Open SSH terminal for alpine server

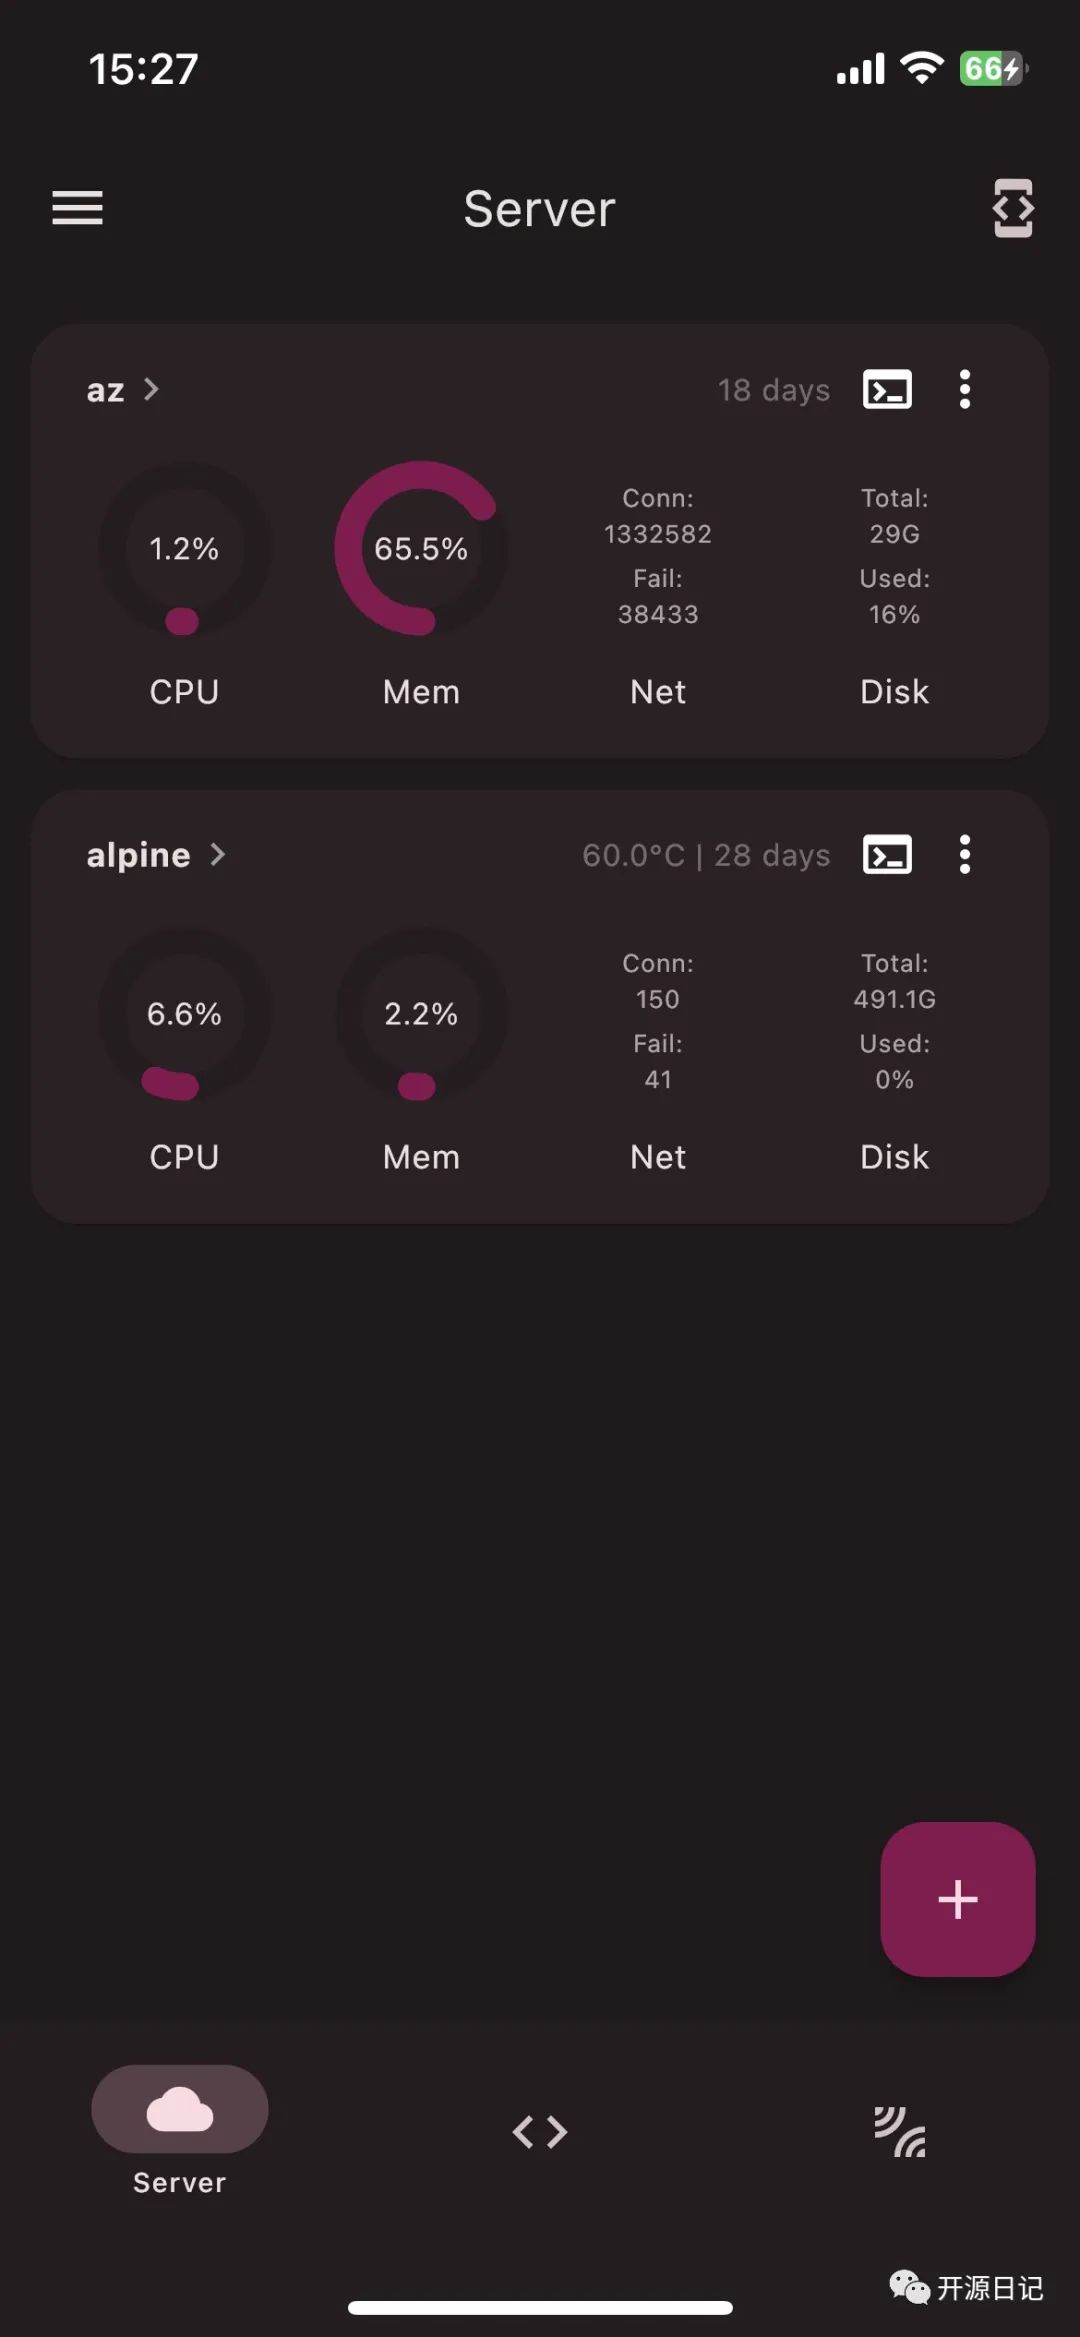coord(887,854)
